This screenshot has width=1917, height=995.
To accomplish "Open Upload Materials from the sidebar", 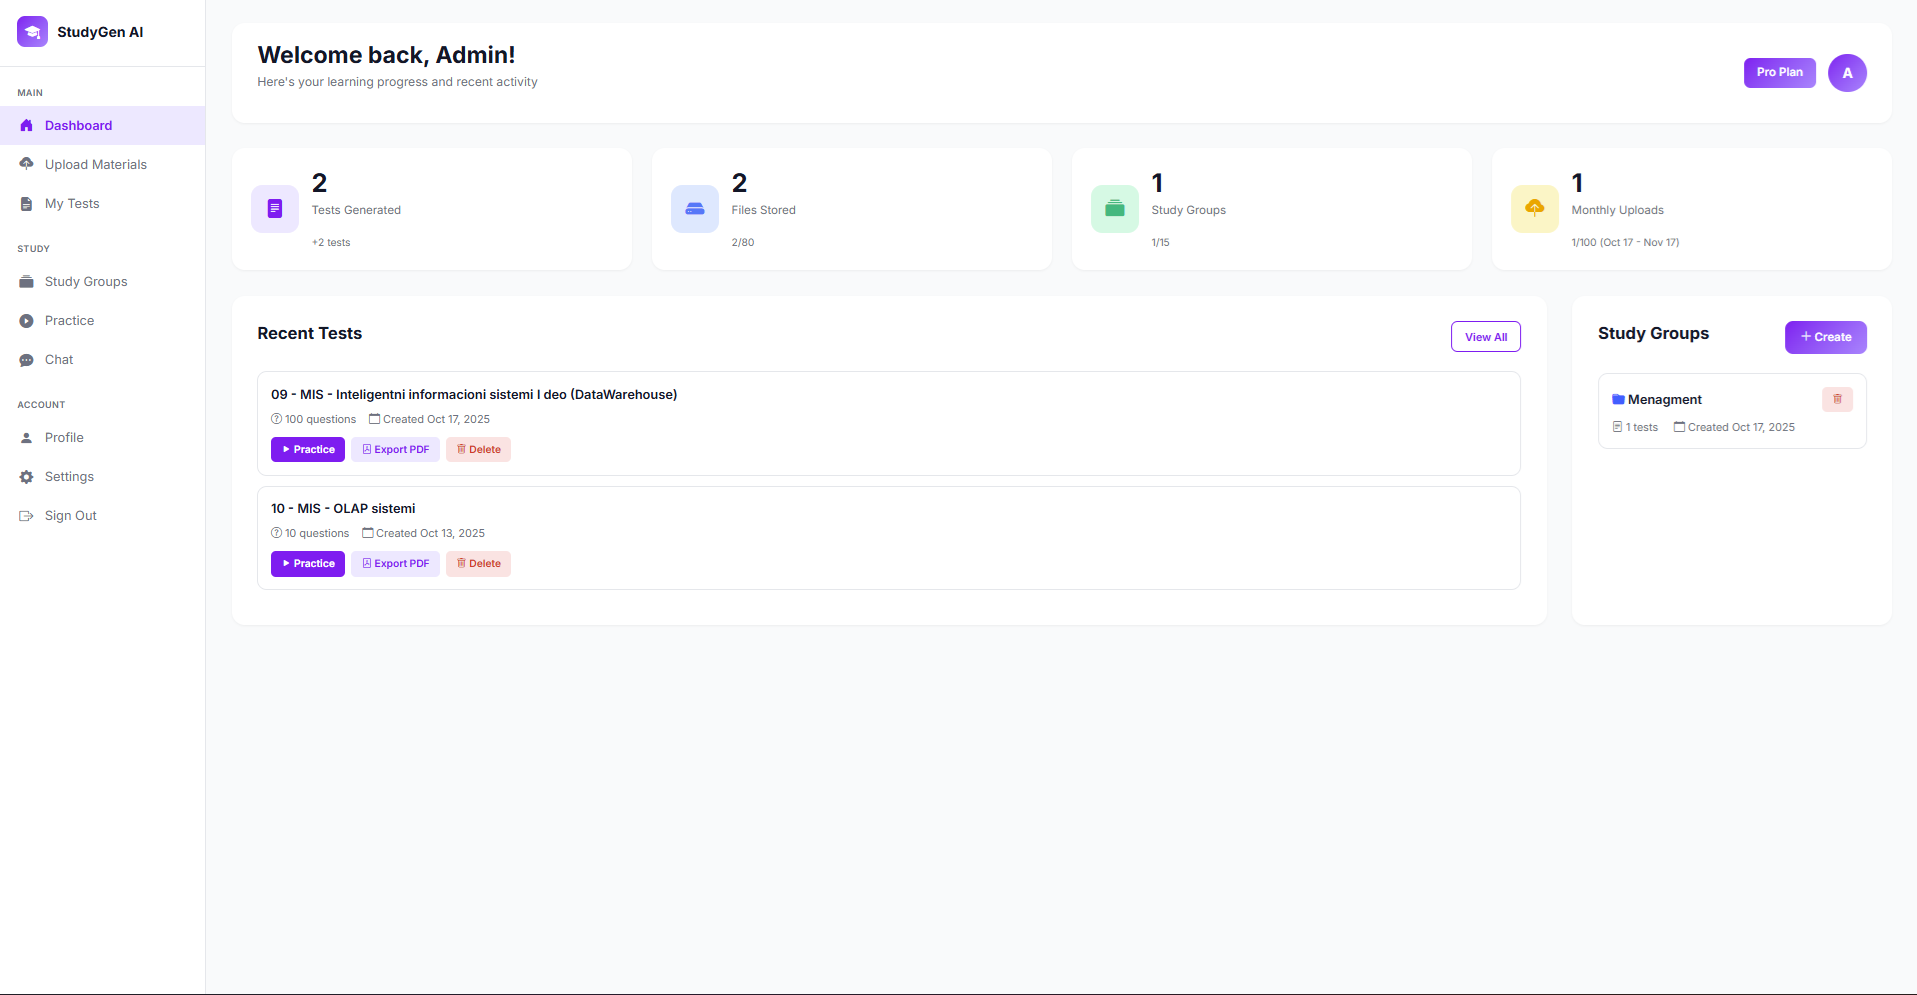I will pos(96,164).
